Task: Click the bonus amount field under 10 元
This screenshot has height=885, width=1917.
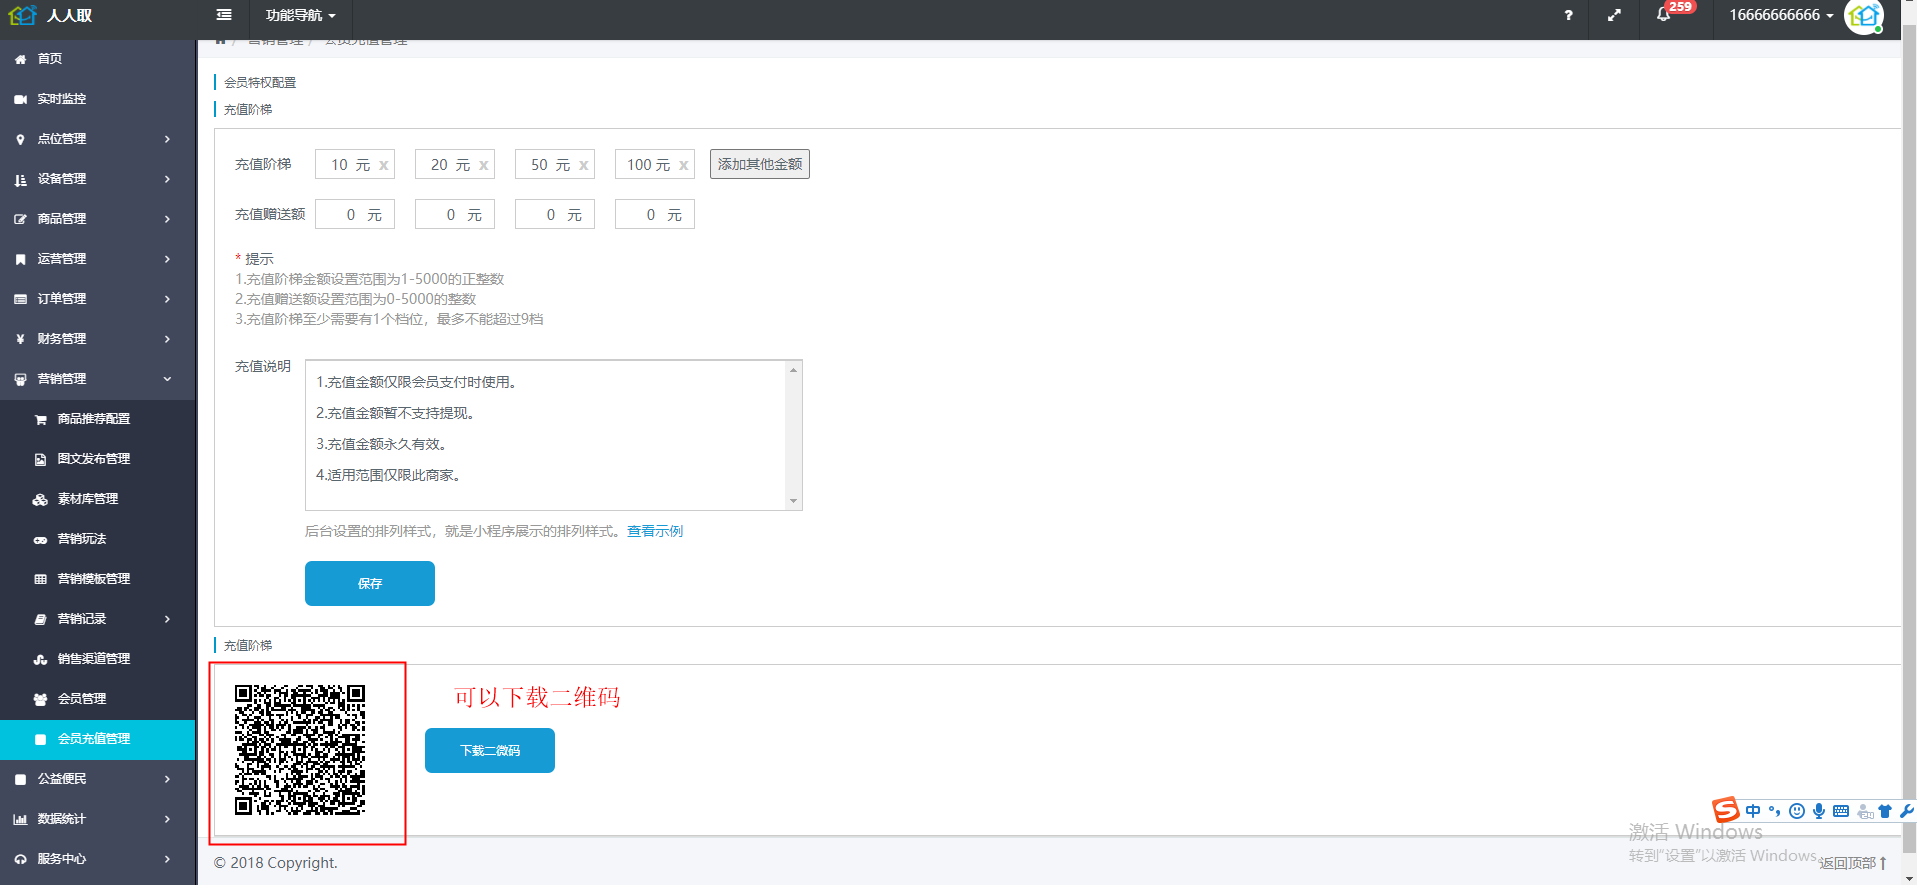Action: tap(355, 214)
